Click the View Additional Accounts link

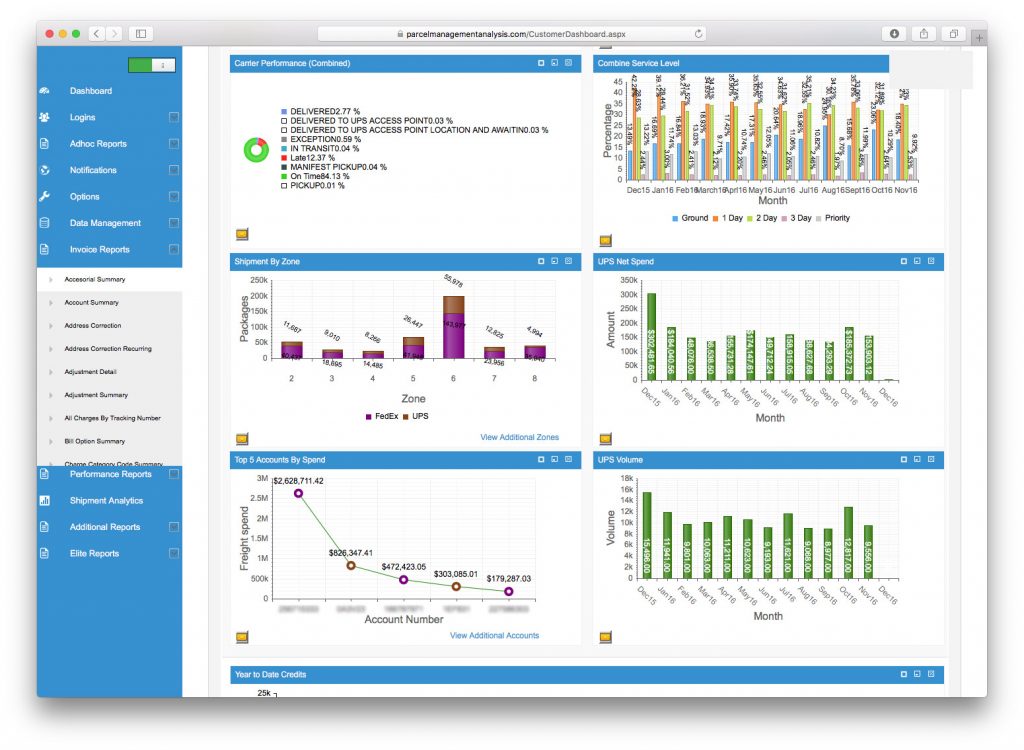point(495,635)
